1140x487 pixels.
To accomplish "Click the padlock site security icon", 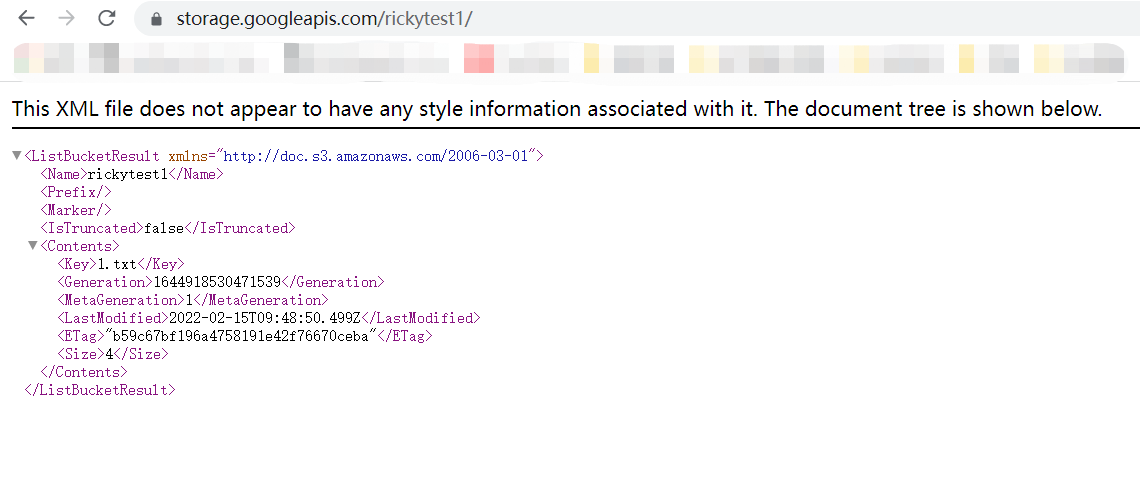I will tap(156, 20).
